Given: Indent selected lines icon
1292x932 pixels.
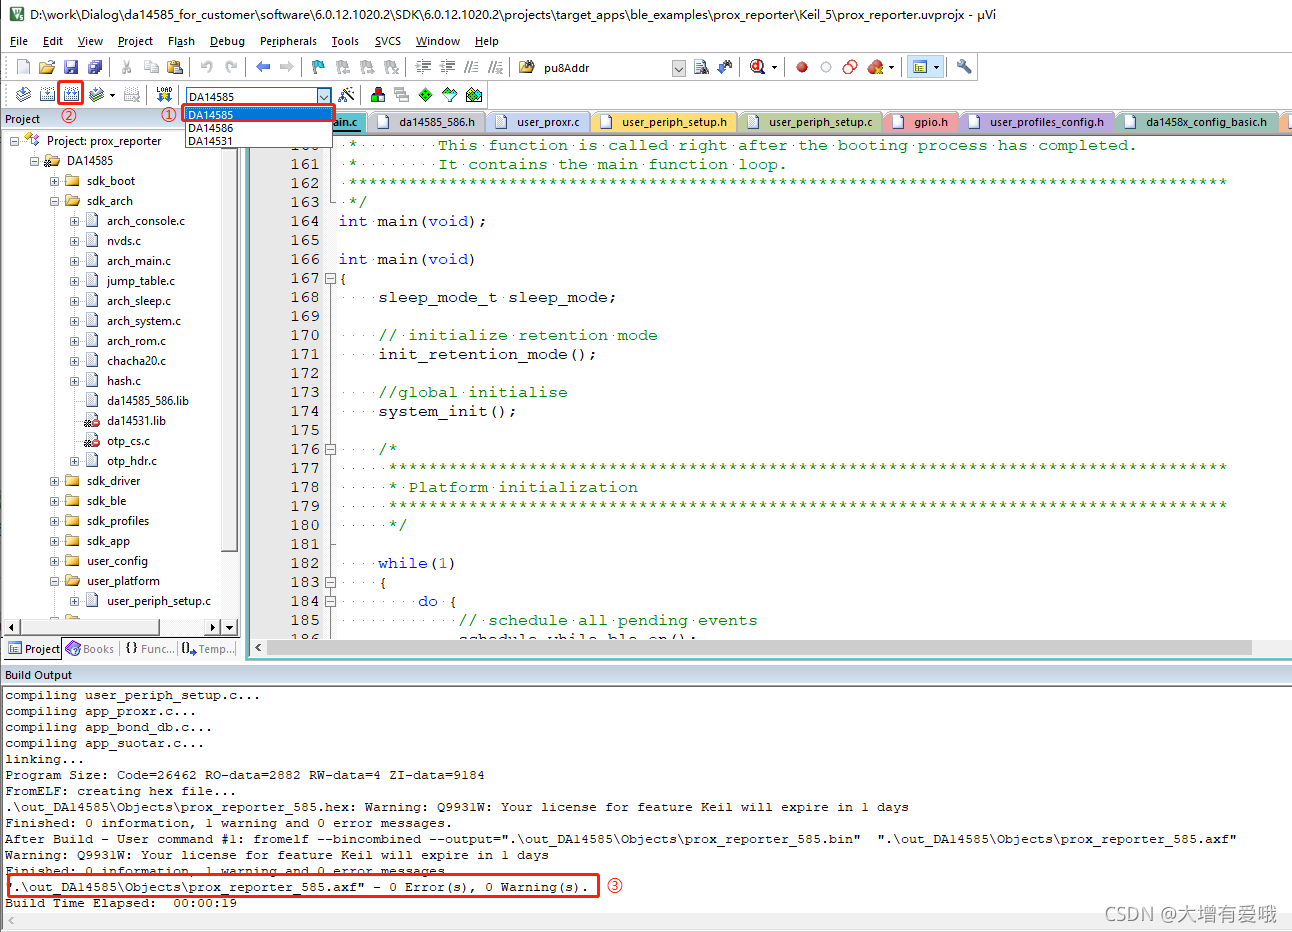Looking at the screenshot, I should pos(423,67).
